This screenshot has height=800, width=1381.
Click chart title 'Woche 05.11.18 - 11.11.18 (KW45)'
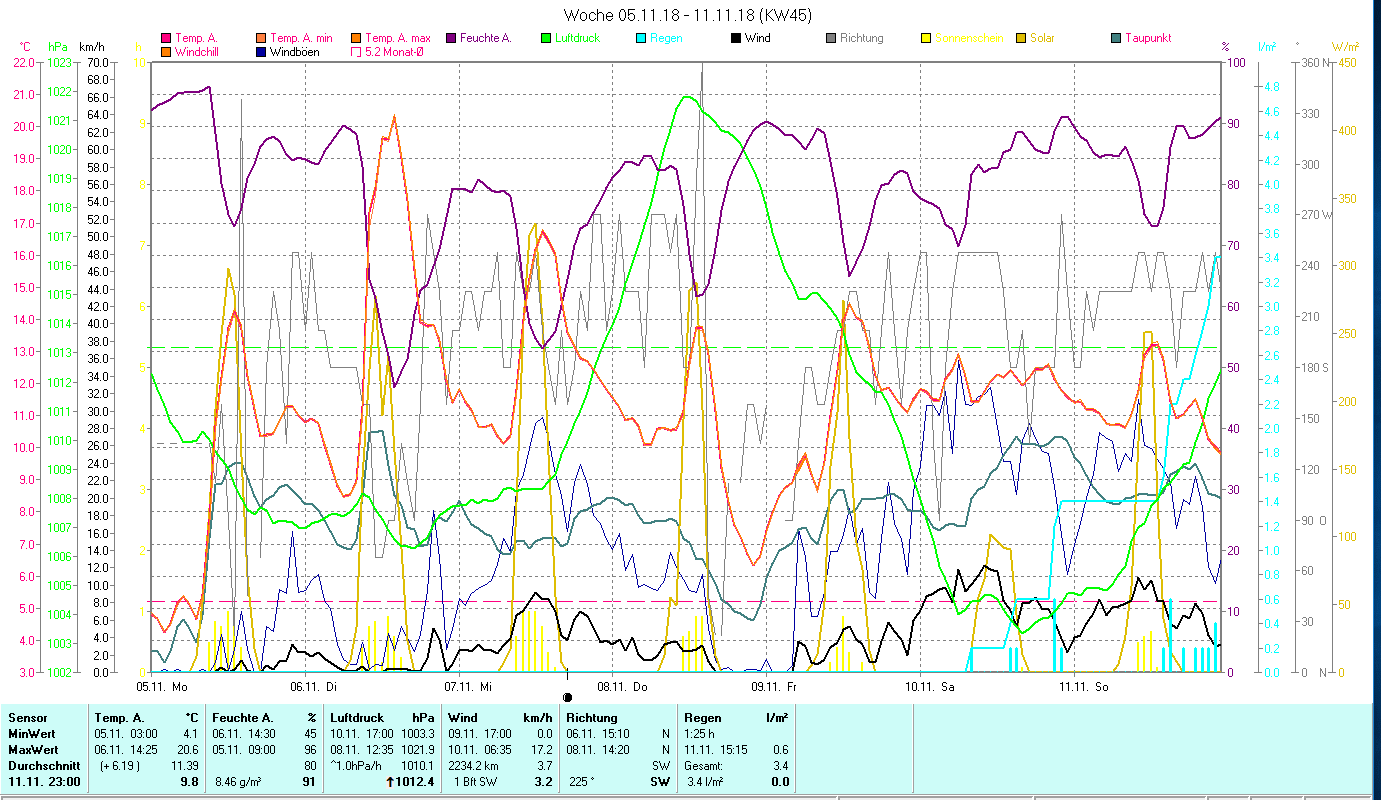(688, 15)
